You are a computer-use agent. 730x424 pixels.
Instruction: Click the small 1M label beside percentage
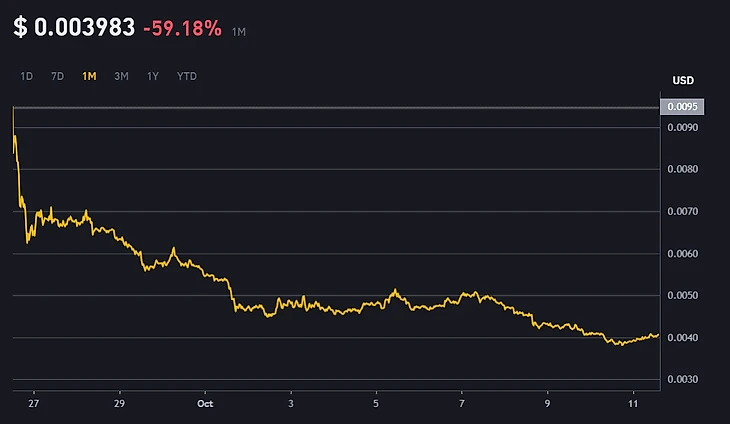click(239, 32)
